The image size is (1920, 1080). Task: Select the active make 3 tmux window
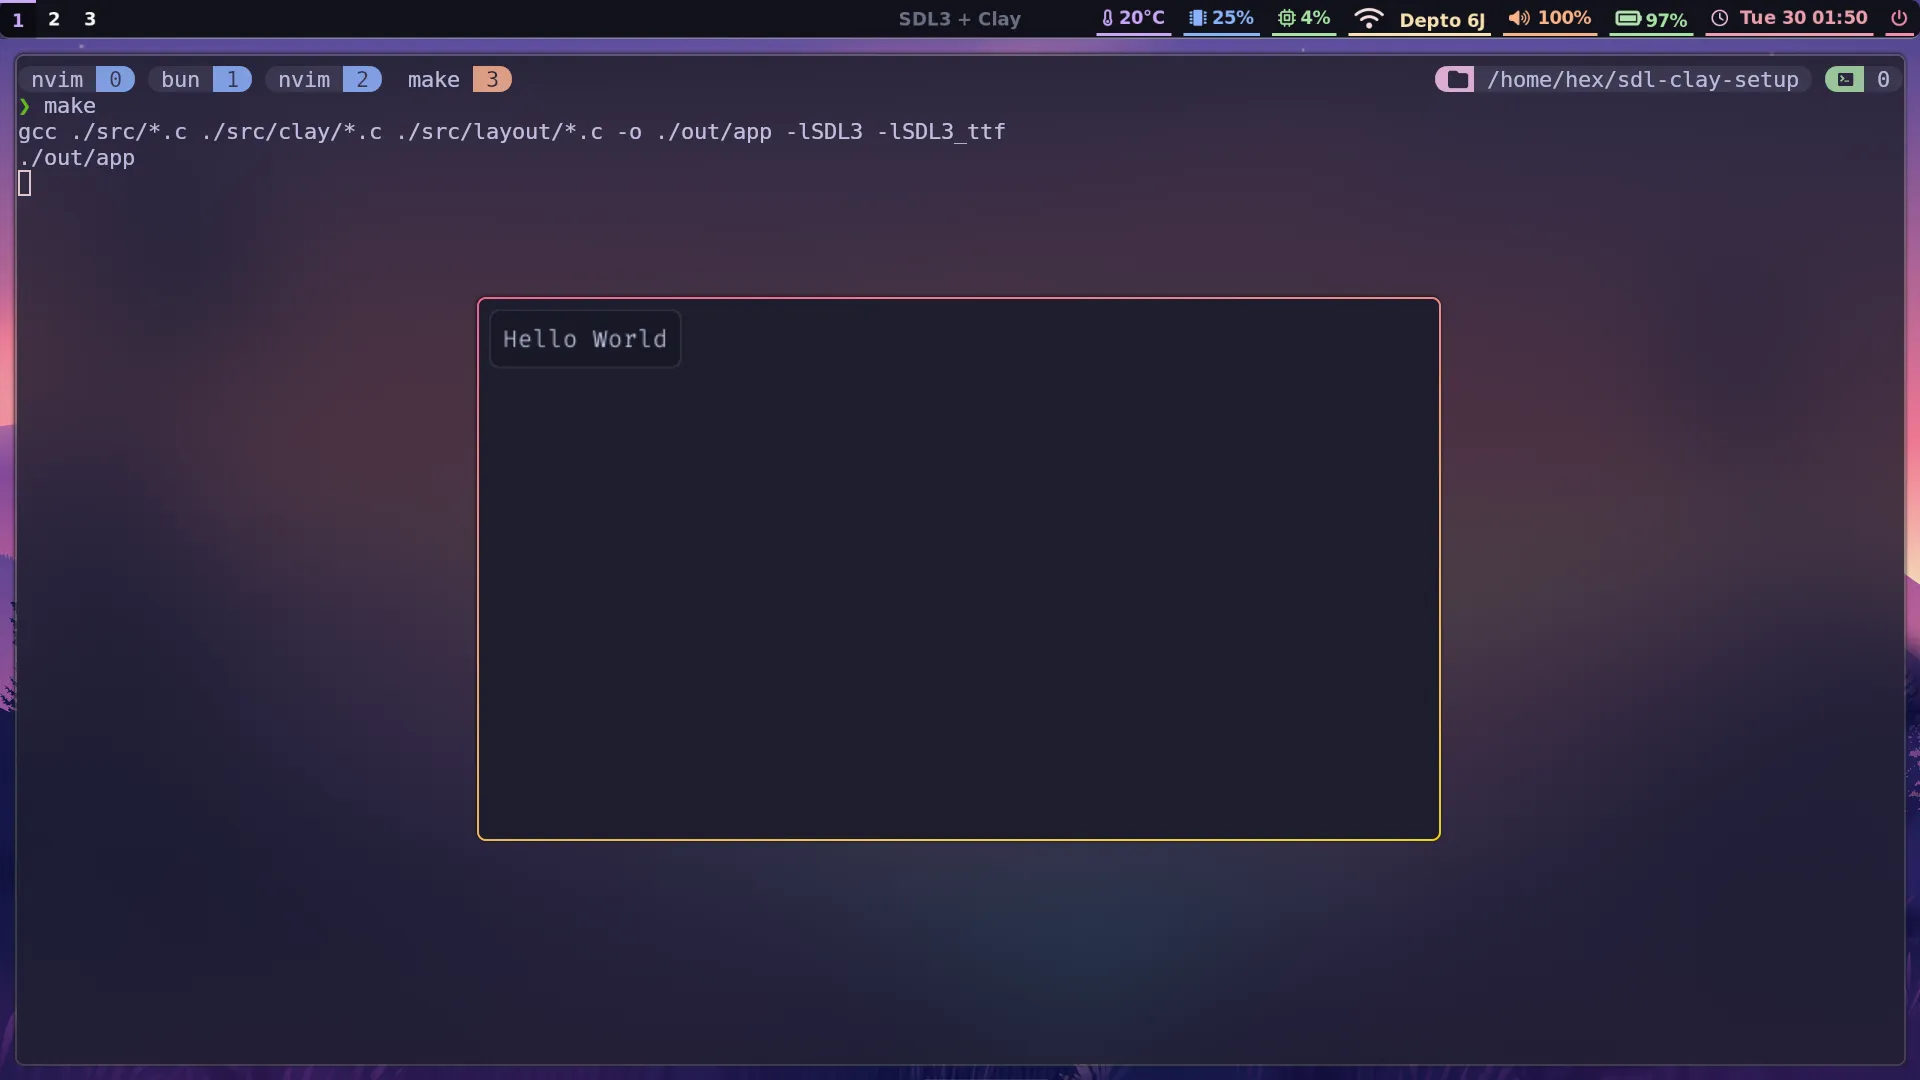click(x=456, y=80)
